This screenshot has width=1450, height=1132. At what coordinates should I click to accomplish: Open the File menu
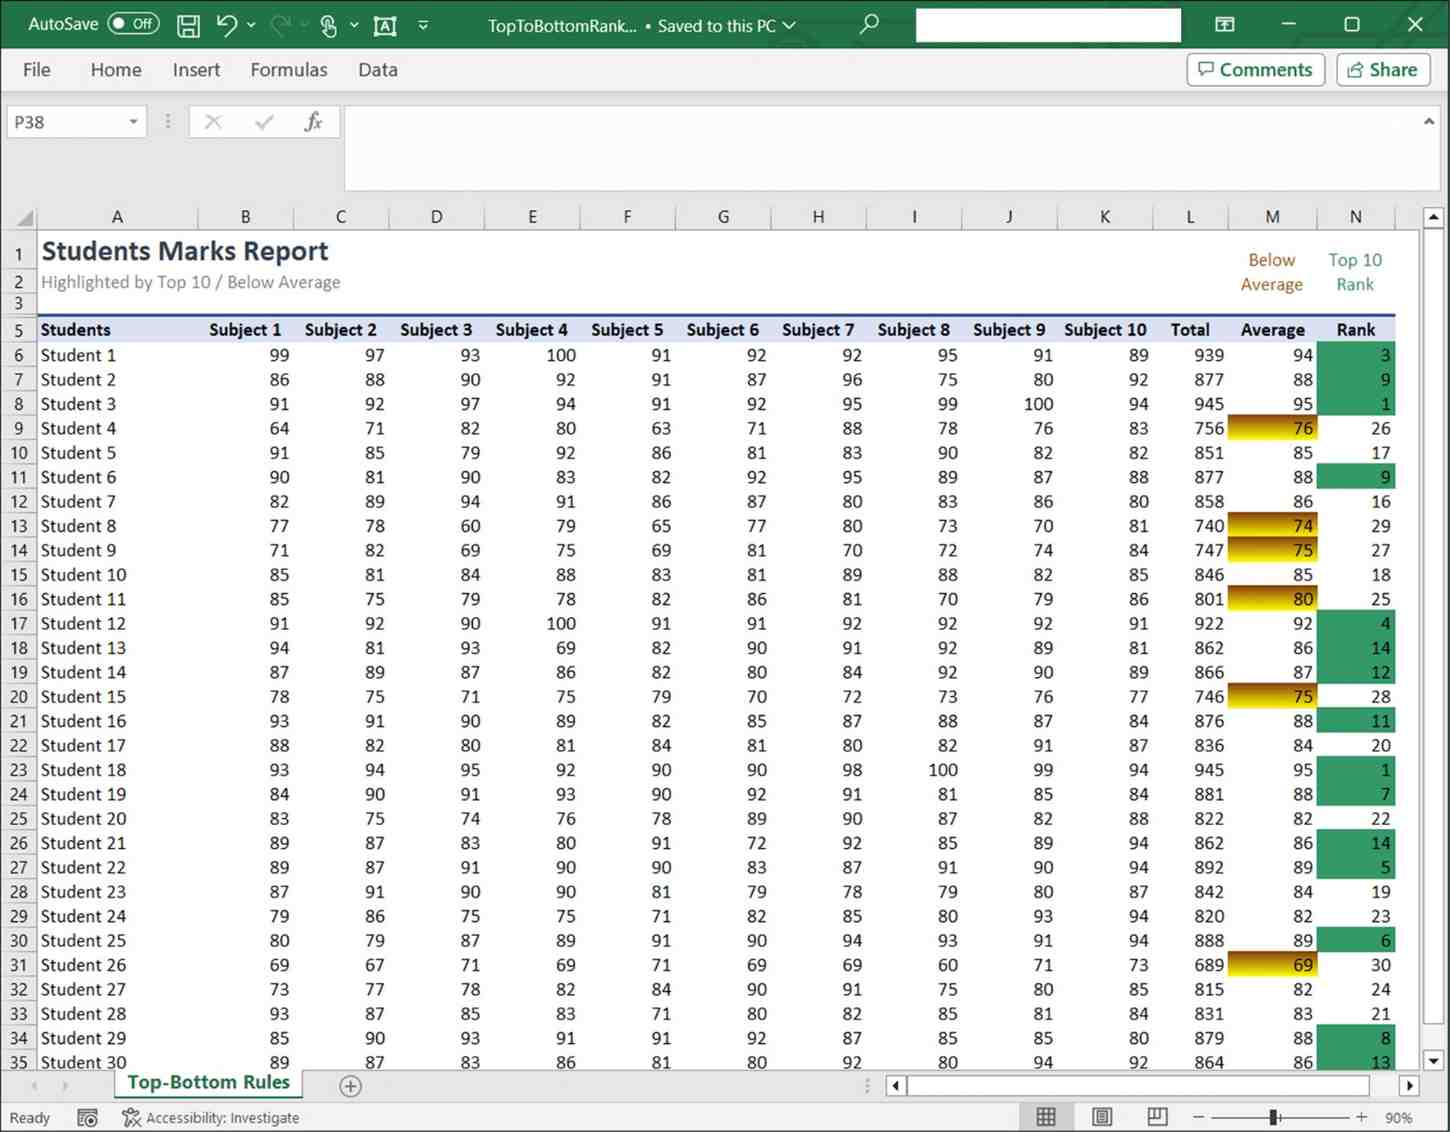pyautogui.click(x=37, y=69)
